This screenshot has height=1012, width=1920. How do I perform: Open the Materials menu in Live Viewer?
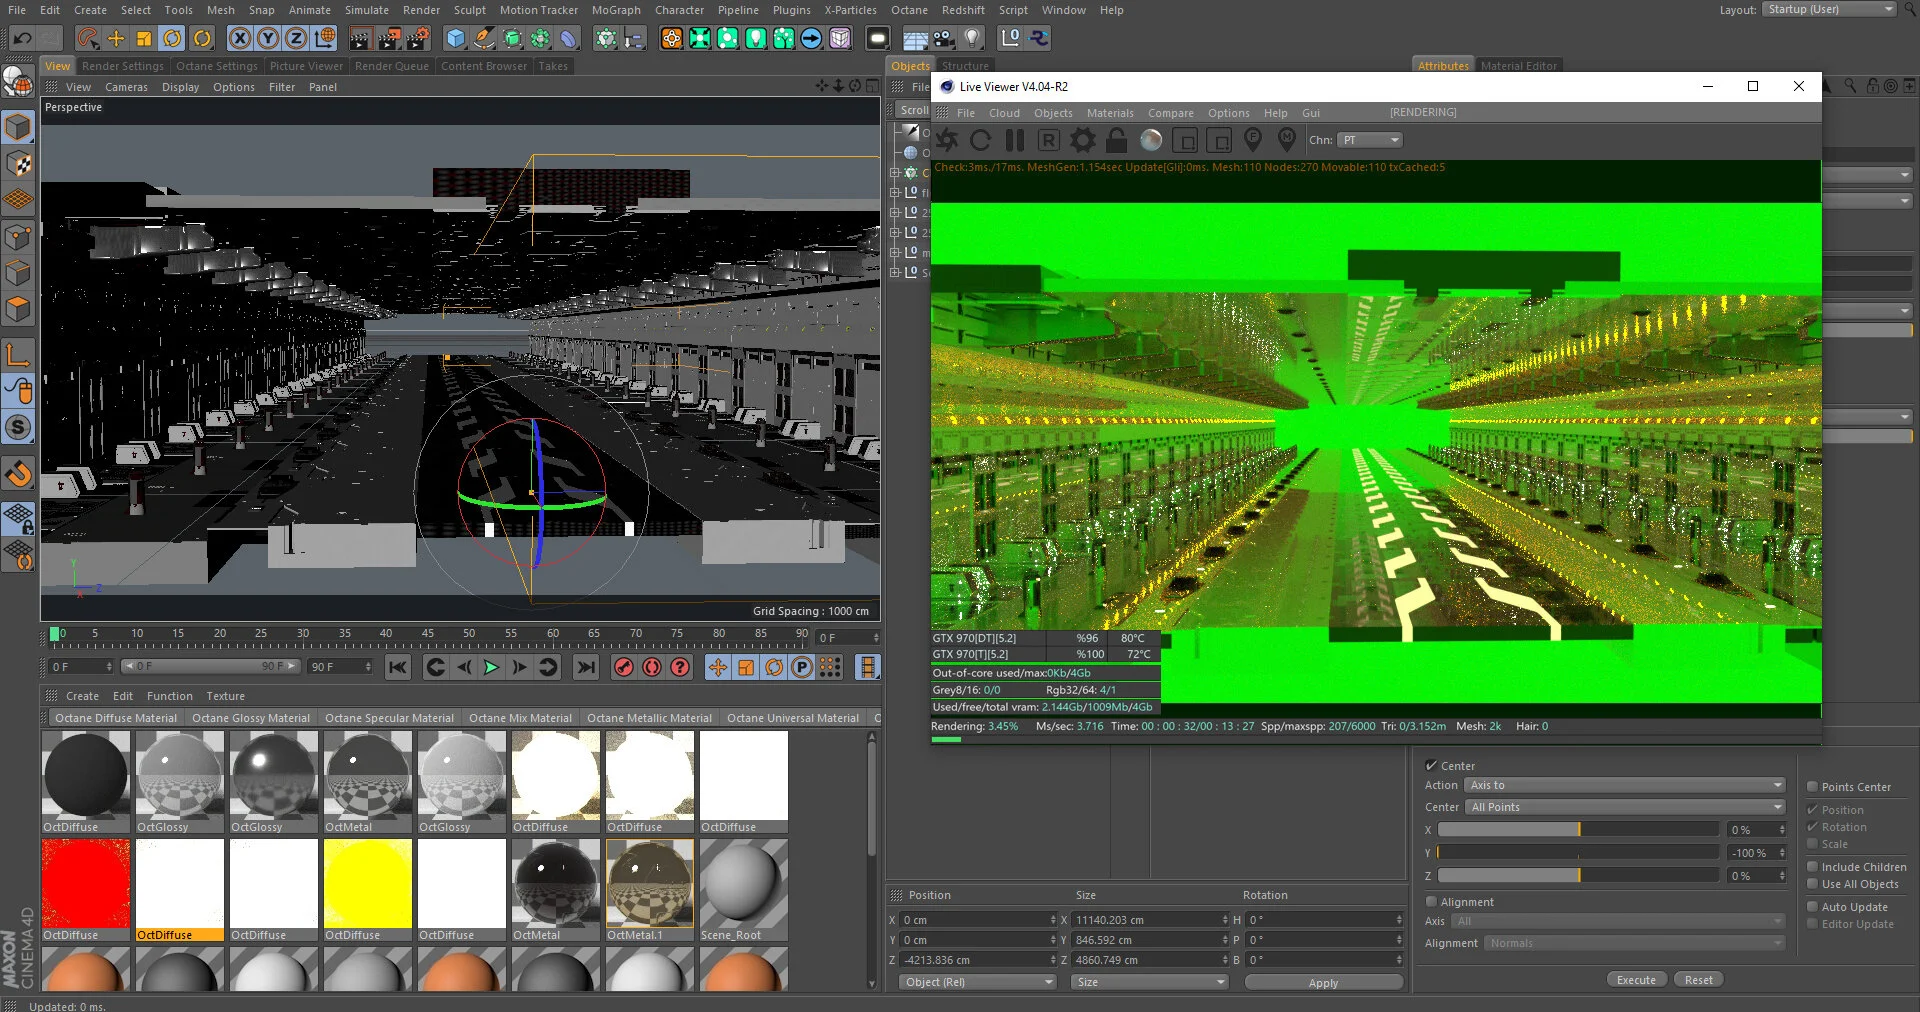coord(1110,113)
